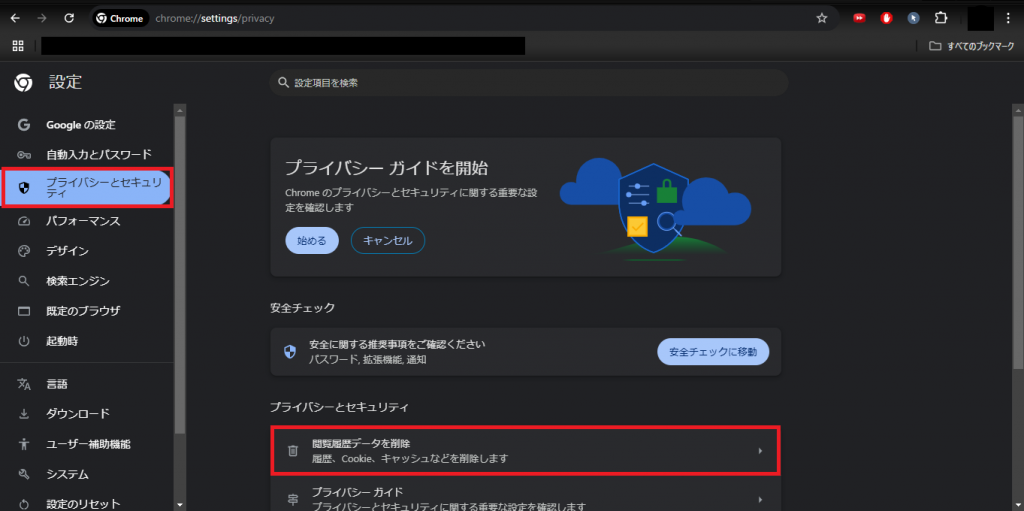This screenshot has height=511, width=1024.
Task: Click the blue cursor extension icon
Action: click(914, 18)
